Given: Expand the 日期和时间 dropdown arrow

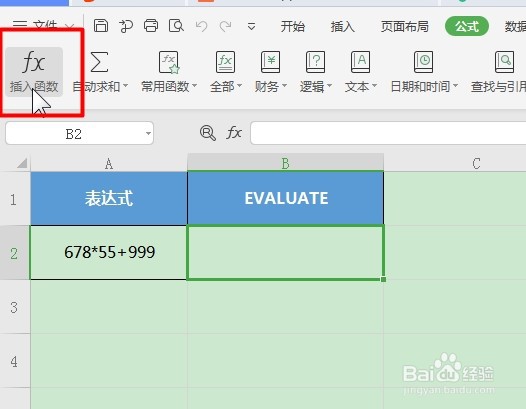Looking at the screenshot, I should tap(455, 86).
